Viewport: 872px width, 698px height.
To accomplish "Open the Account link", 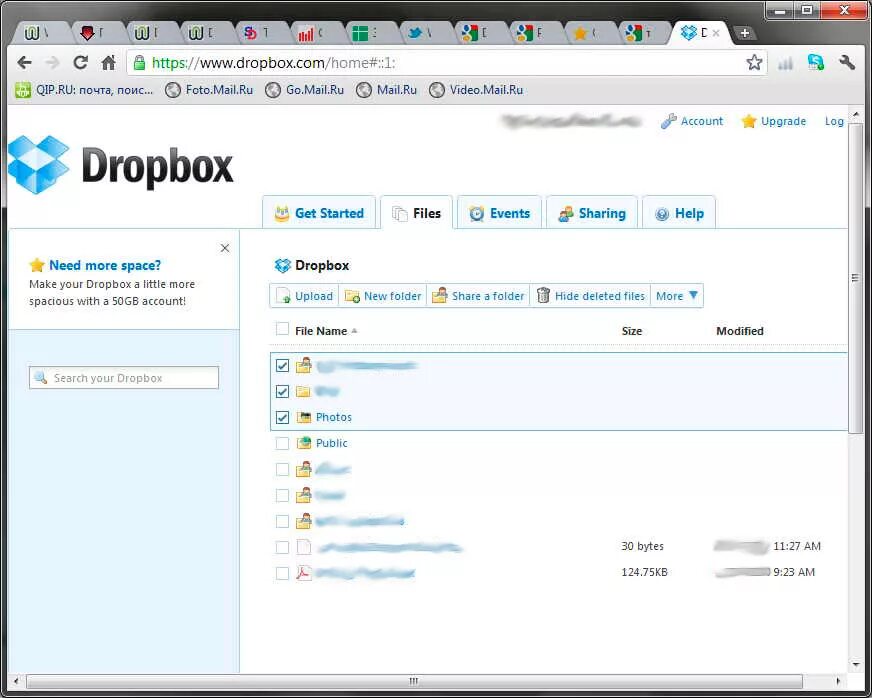I will [702, 121].
